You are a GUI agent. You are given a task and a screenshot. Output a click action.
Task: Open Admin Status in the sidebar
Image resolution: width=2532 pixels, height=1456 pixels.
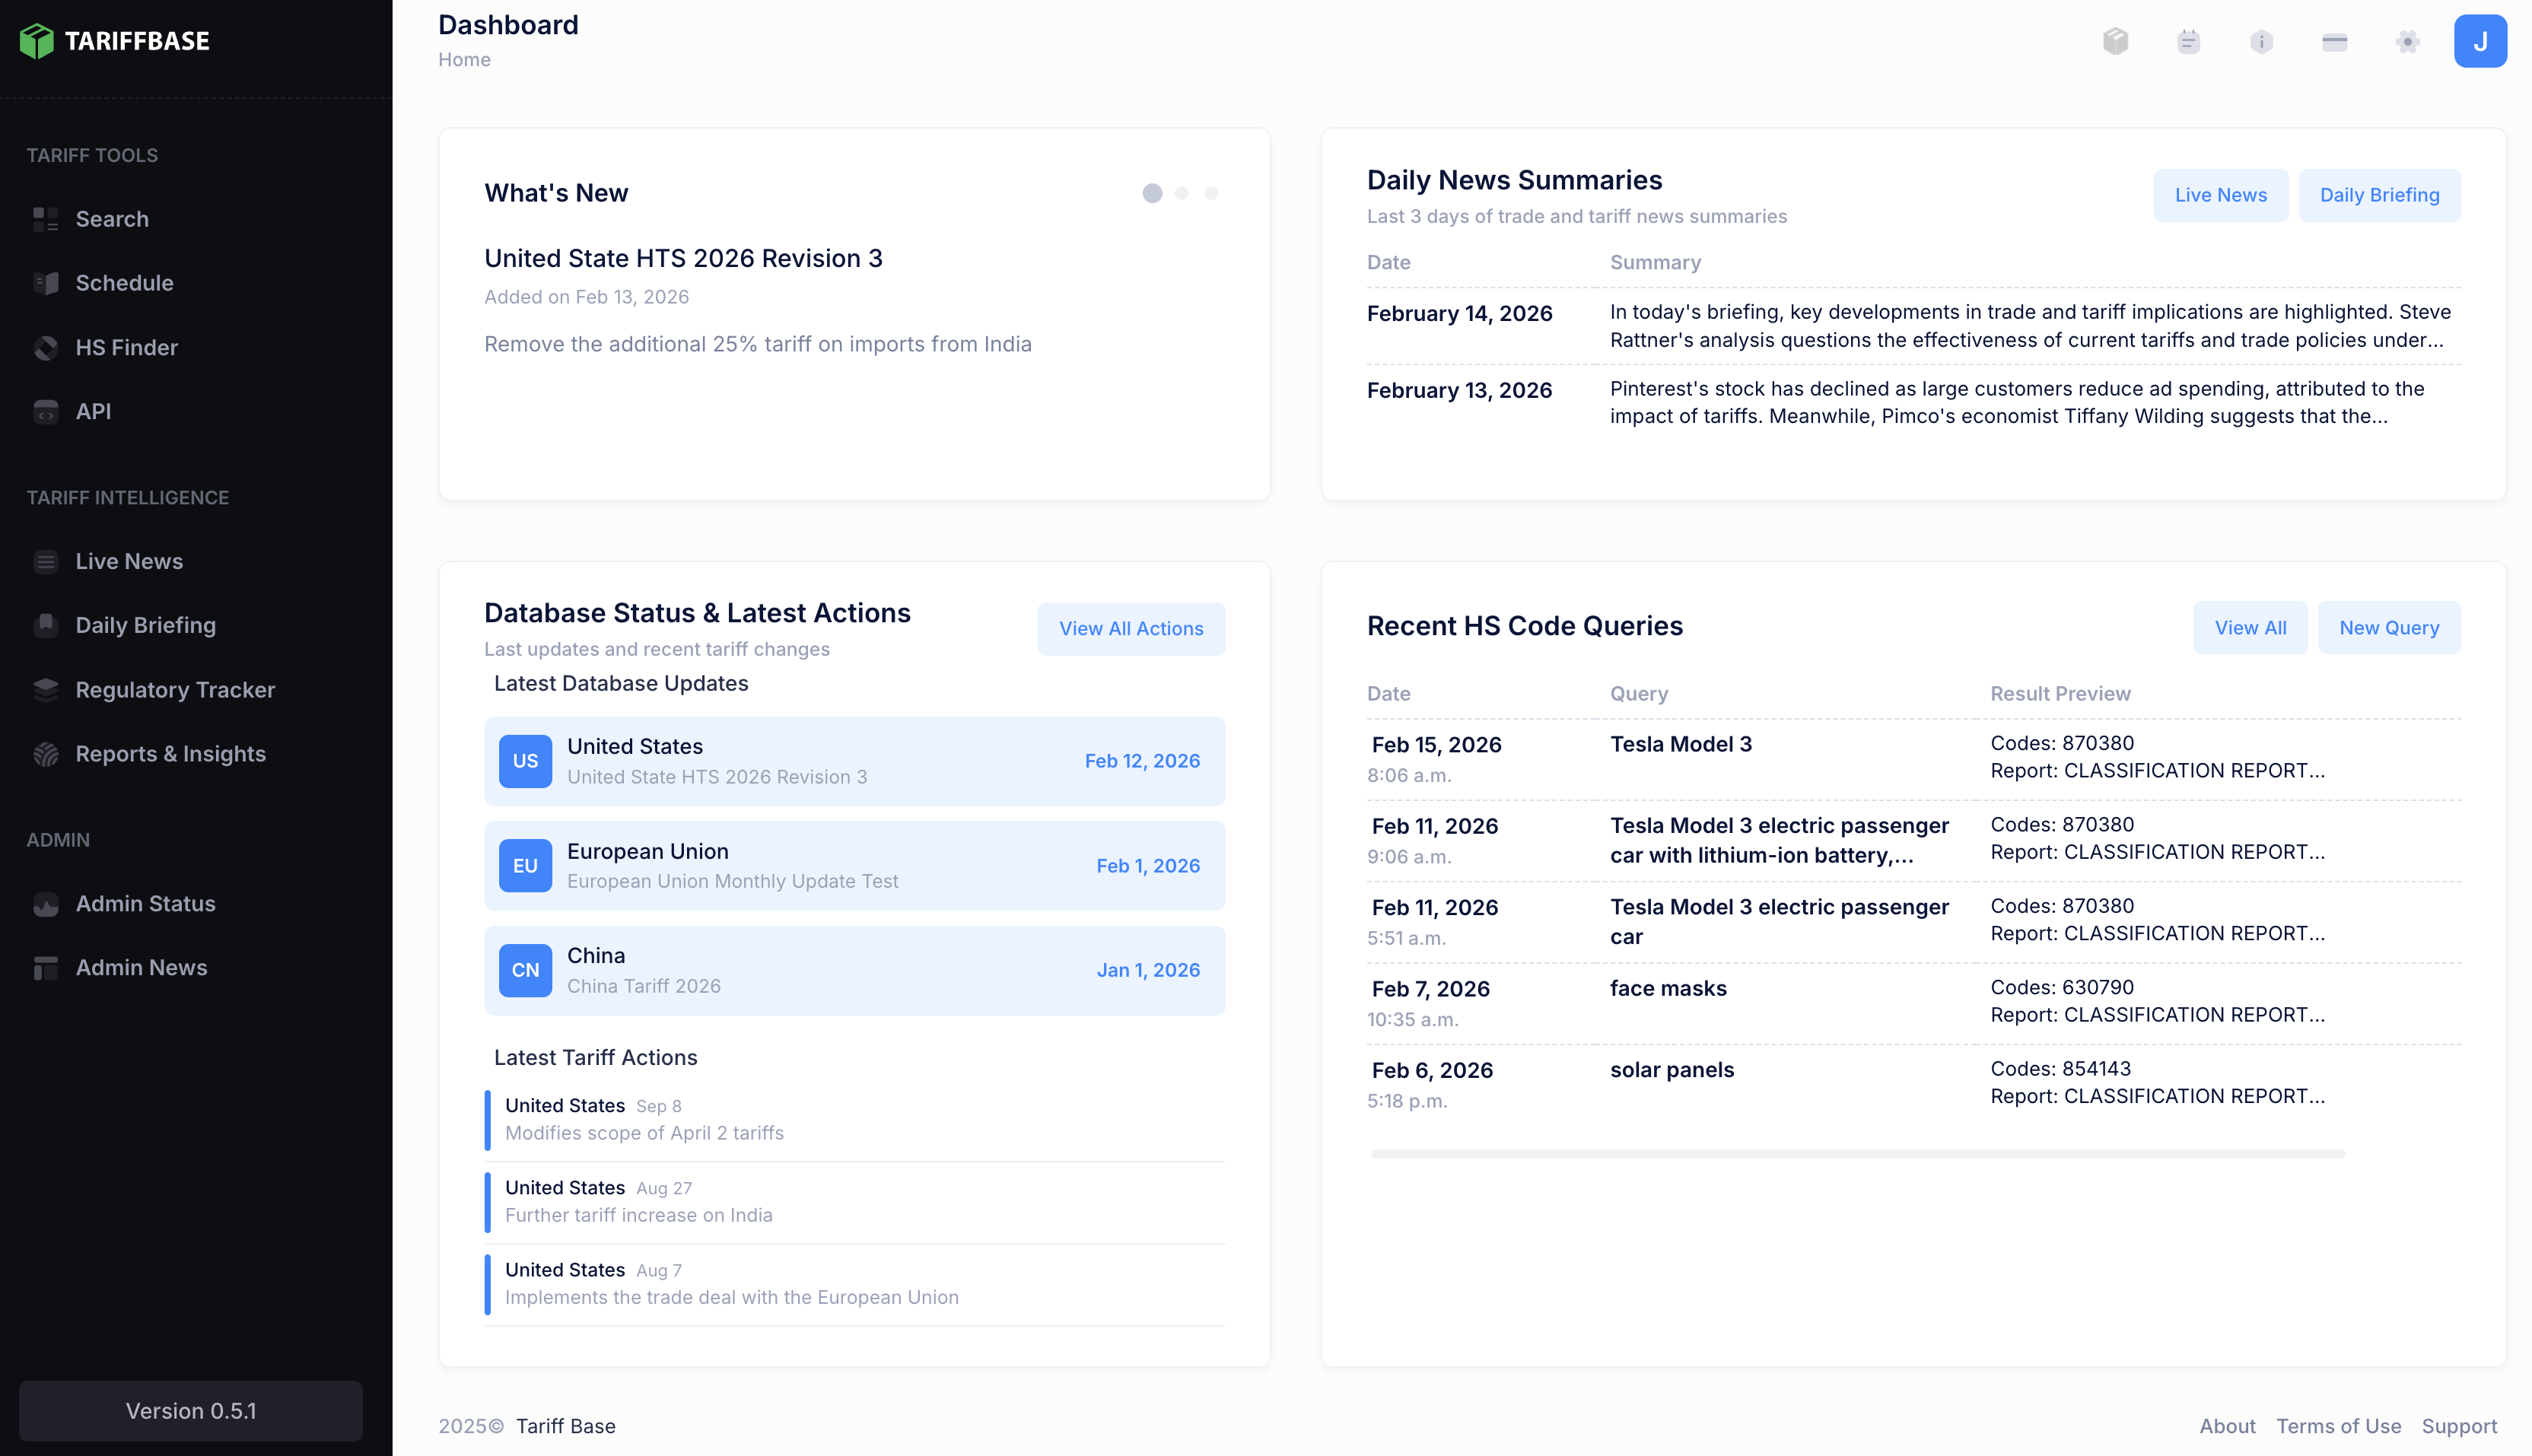pyautogui.click(x=145, y=904)
